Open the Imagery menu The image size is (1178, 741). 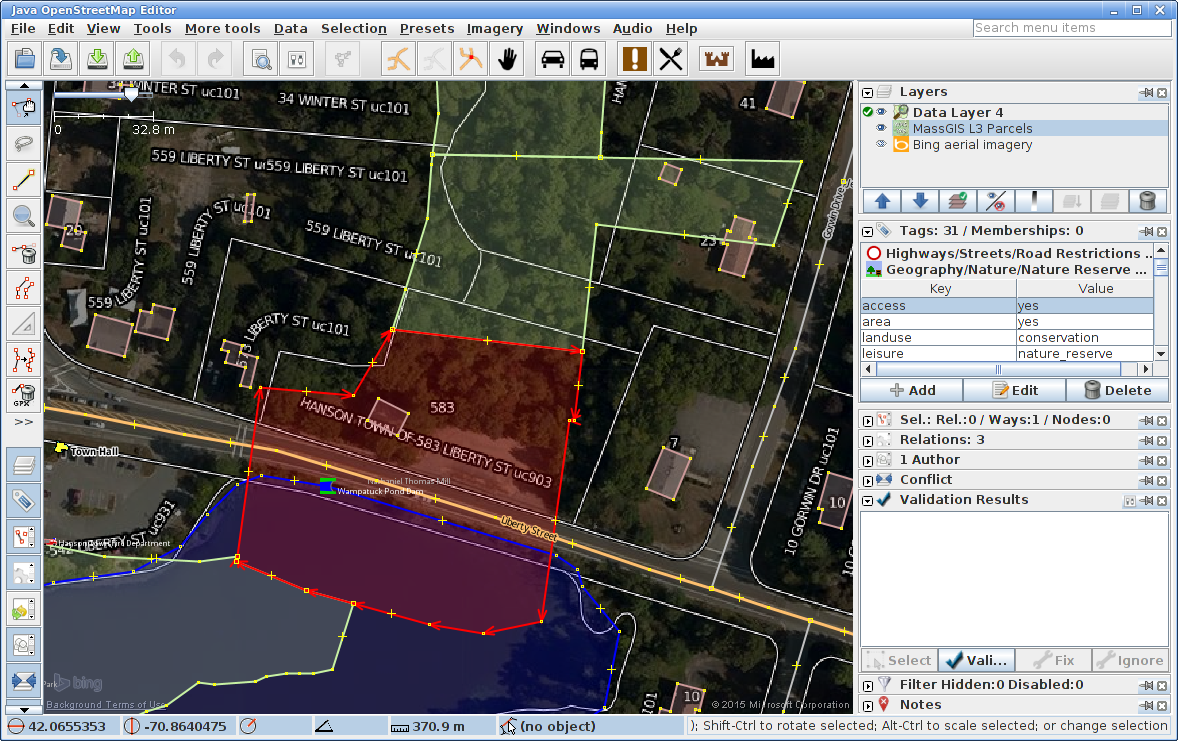[495, 29]
